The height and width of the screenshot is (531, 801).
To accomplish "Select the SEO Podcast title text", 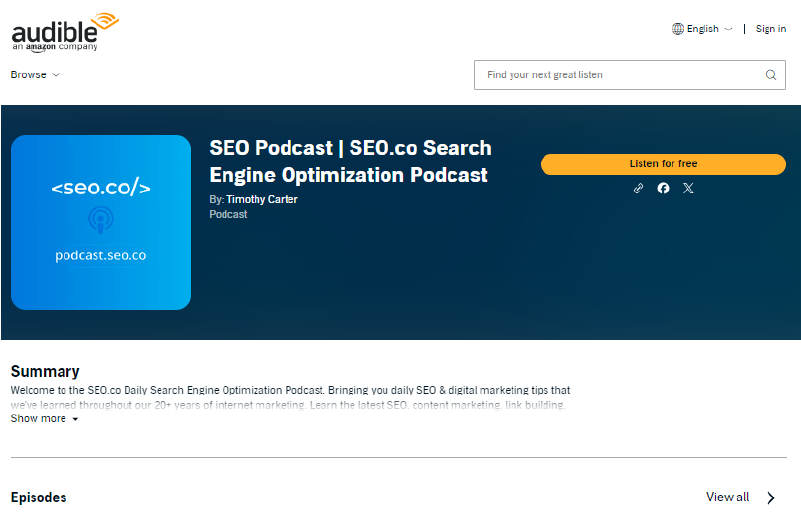I will 350,161.
